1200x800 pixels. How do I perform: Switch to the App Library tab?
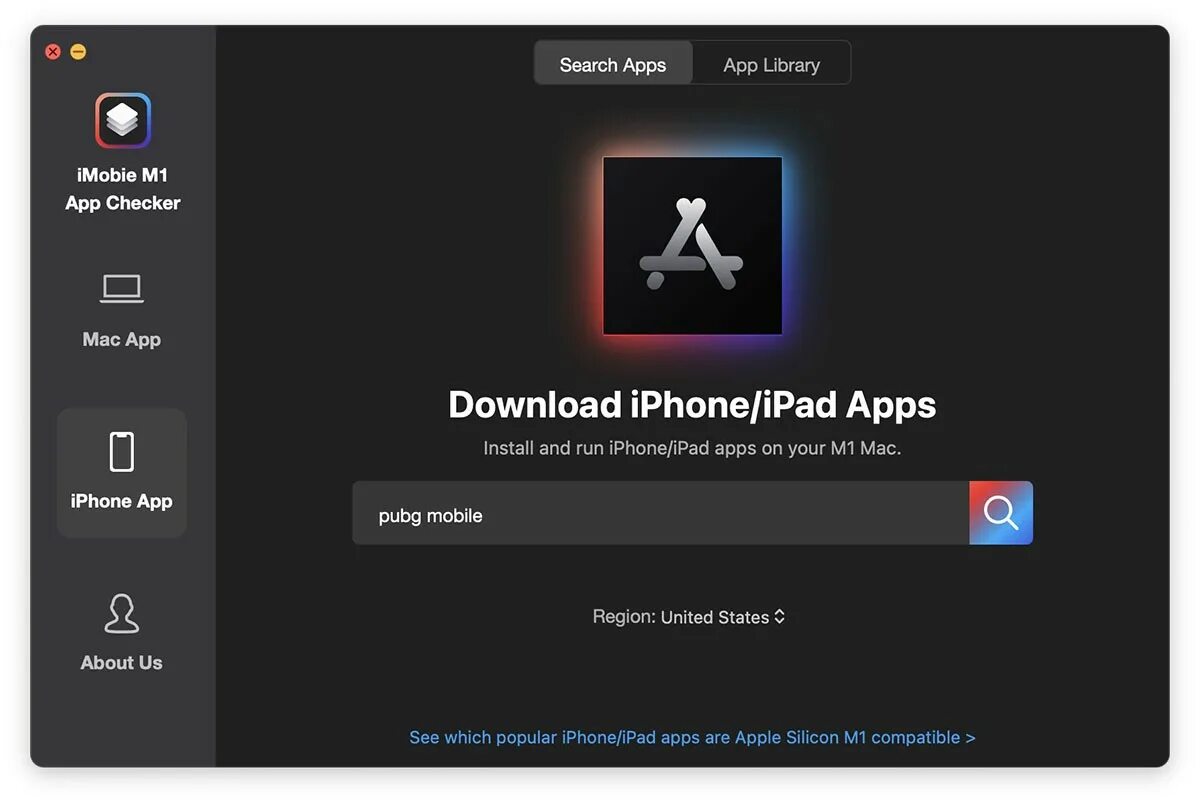tap(772, 64)
